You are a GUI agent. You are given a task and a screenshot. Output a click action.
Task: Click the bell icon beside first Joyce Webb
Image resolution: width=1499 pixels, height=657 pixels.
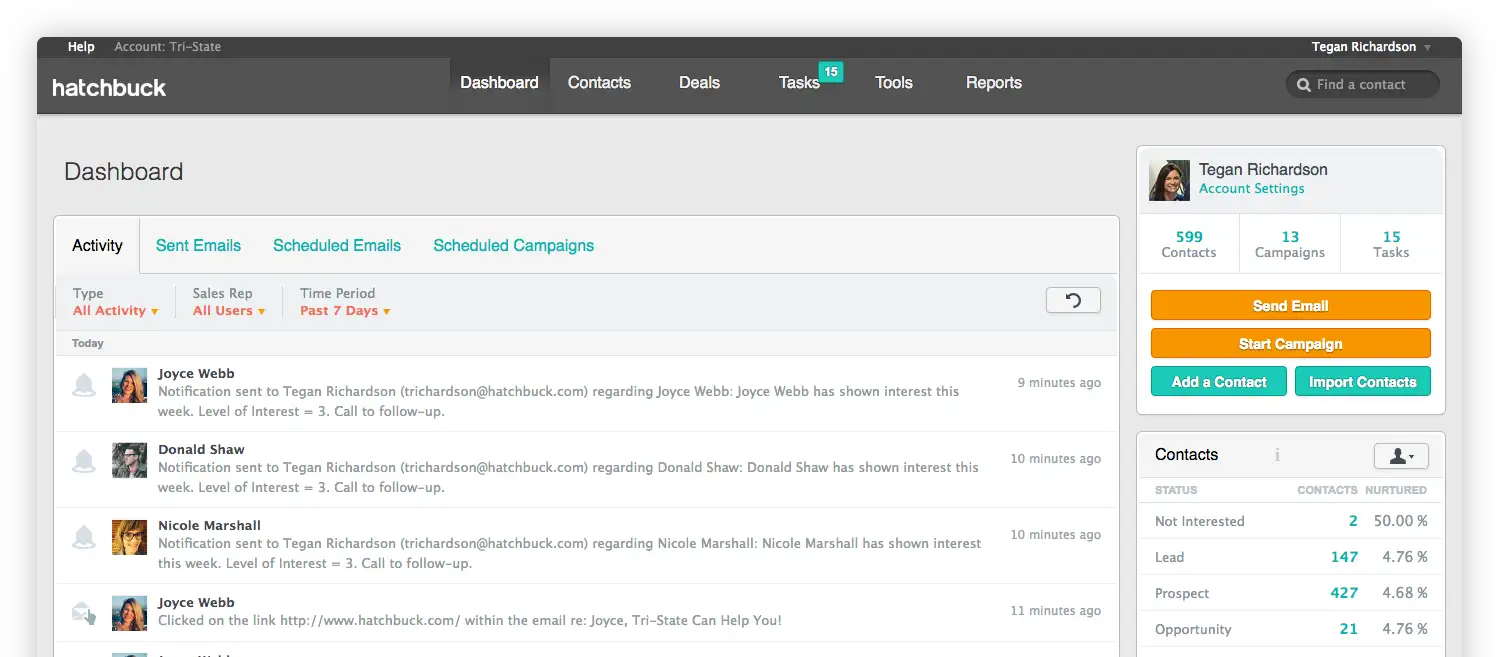pos(84,385)
